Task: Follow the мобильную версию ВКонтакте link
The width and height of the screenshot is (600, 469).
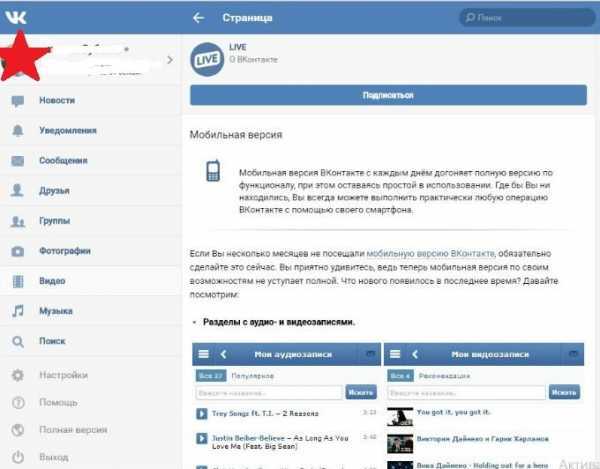Action: [x=430, y=254]
